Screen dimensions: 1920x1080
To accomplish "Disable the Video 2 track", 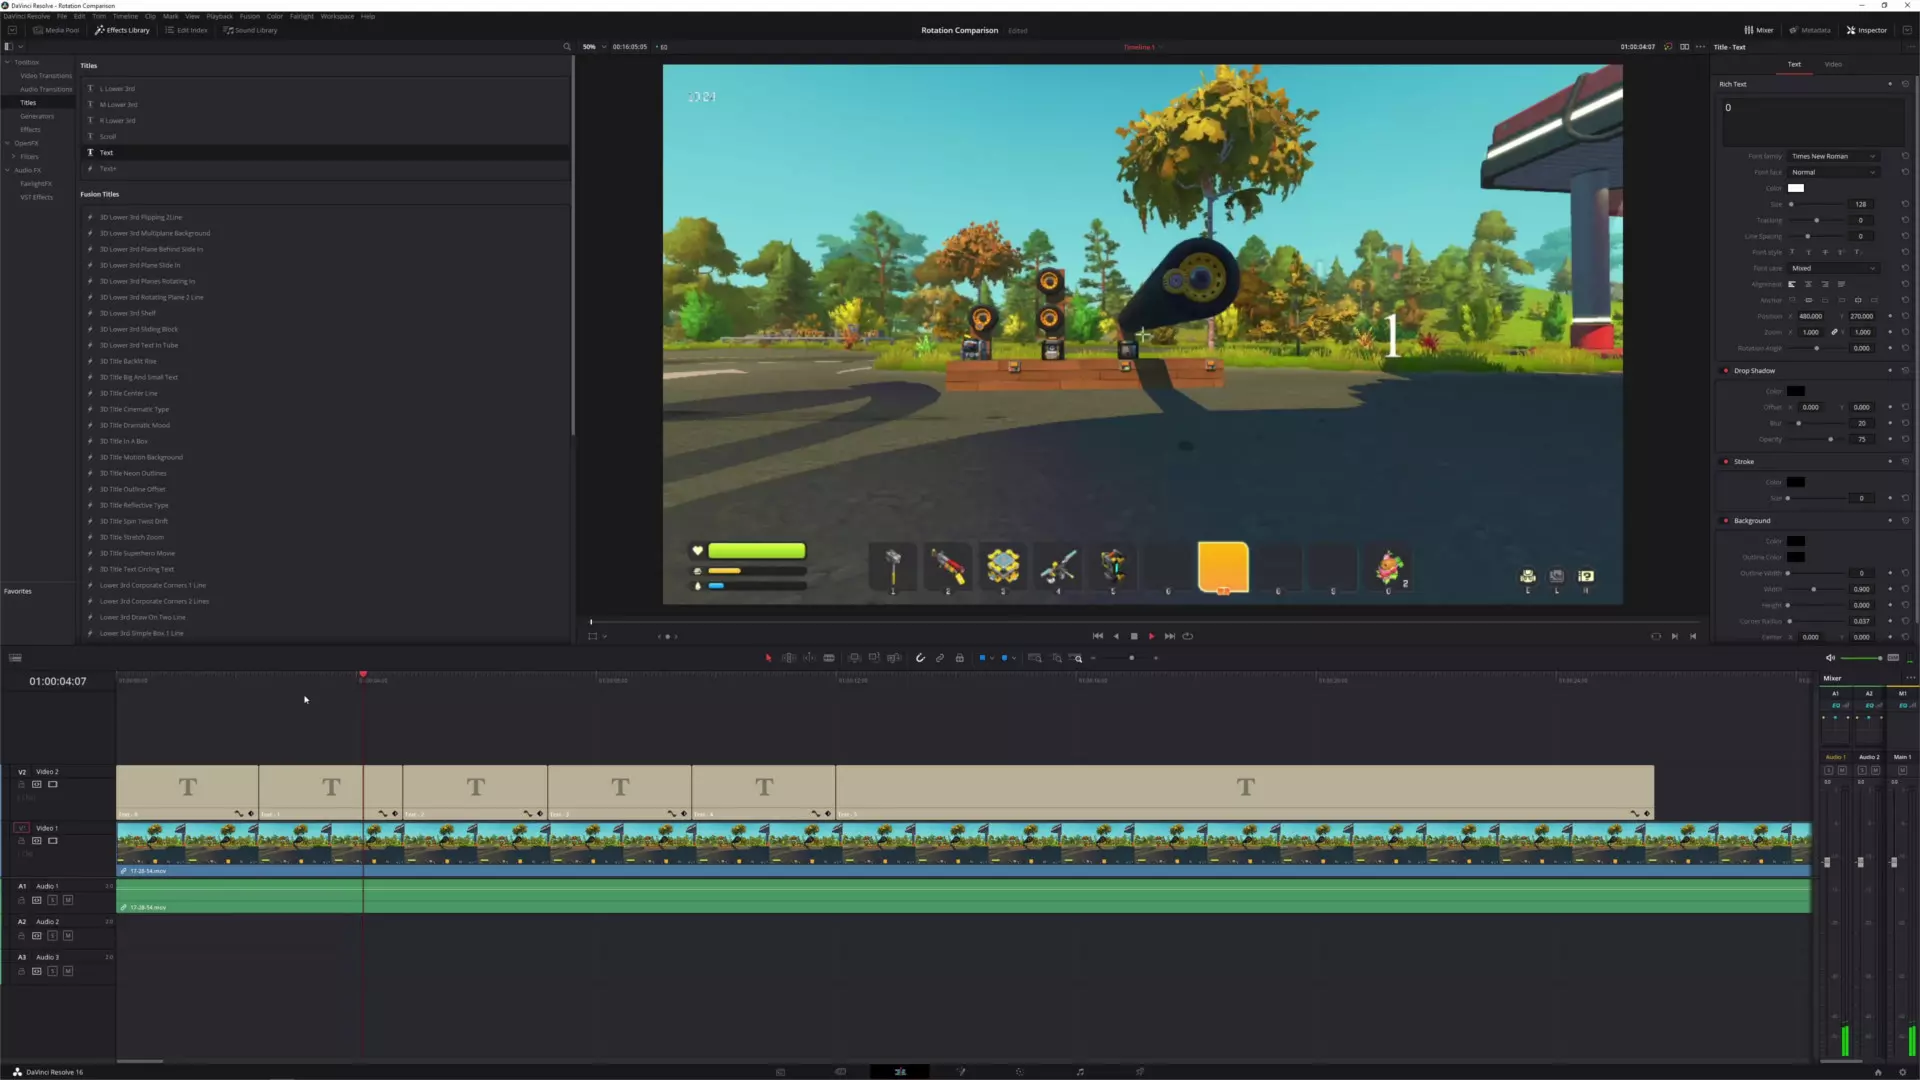I will (x=53, y=784).
